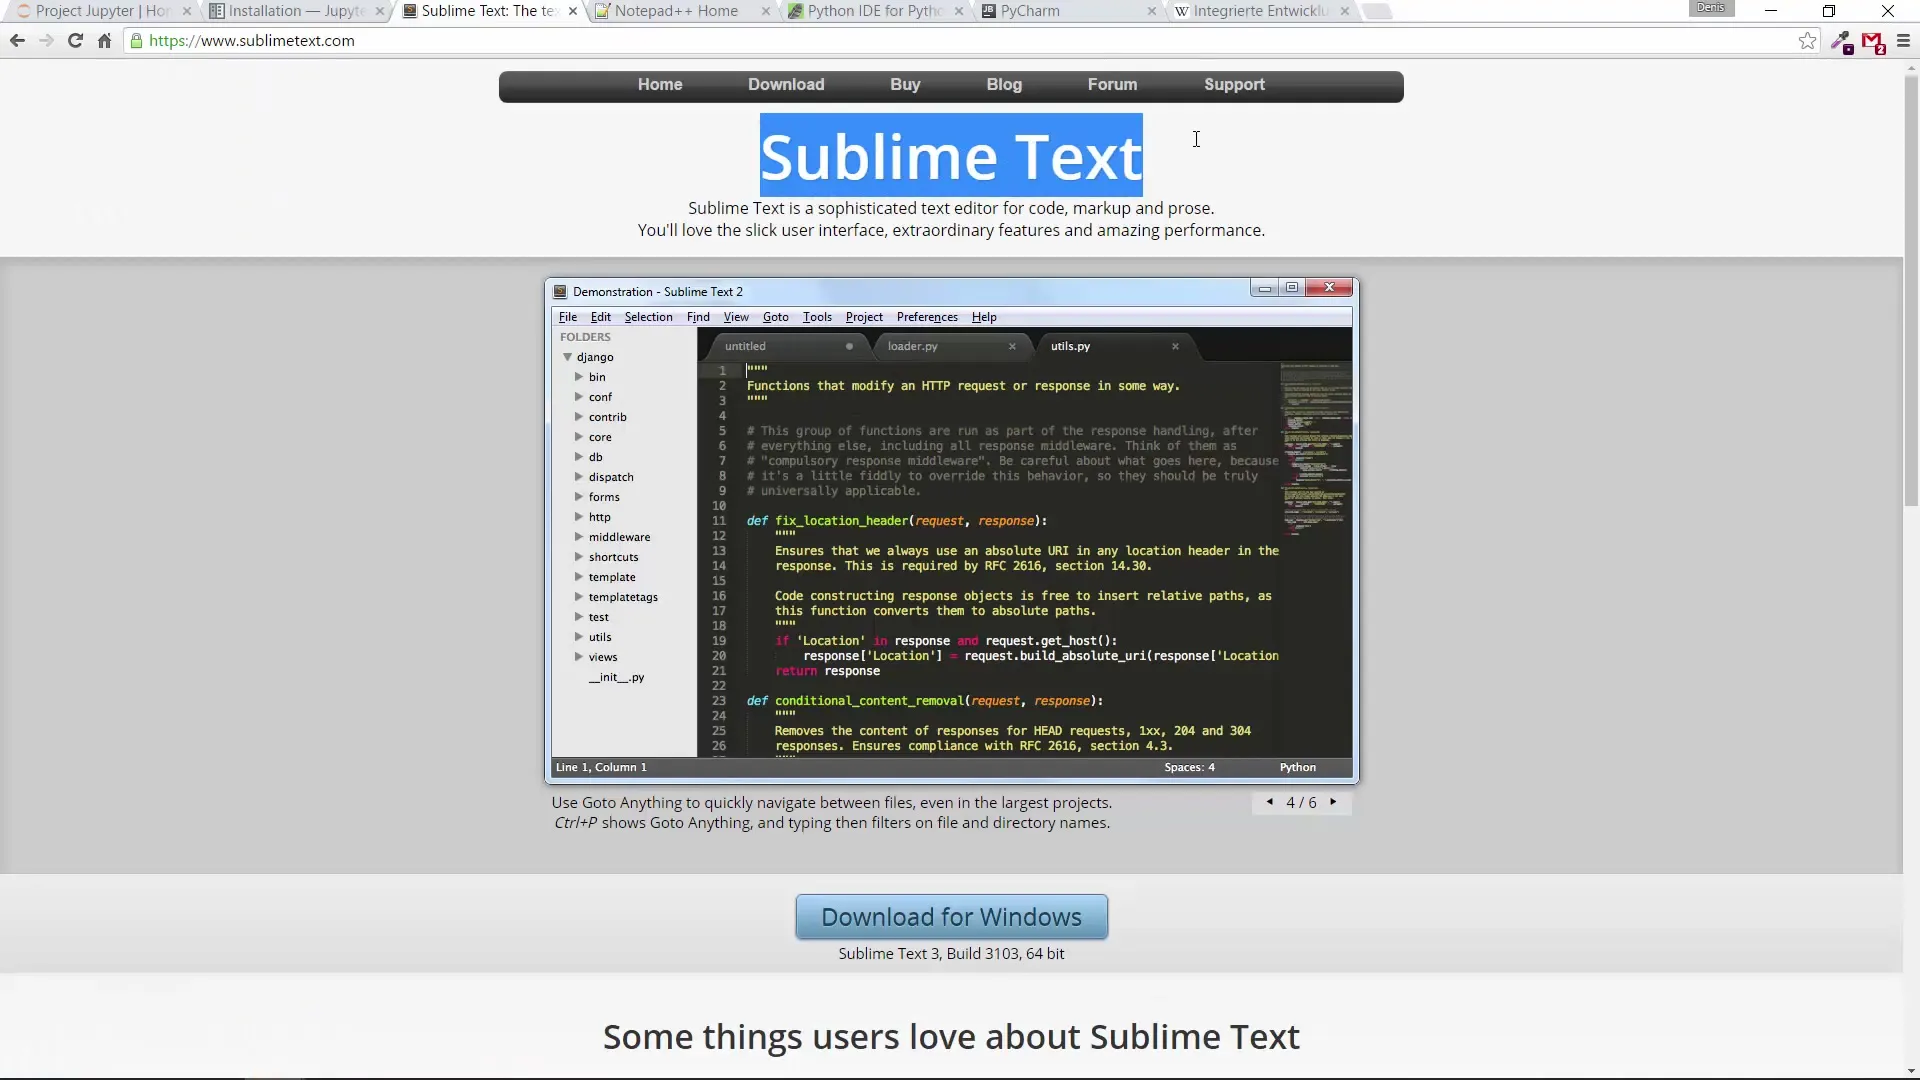
Task: Click the highlighted Sublime Text heading
Action: [951, 156]
